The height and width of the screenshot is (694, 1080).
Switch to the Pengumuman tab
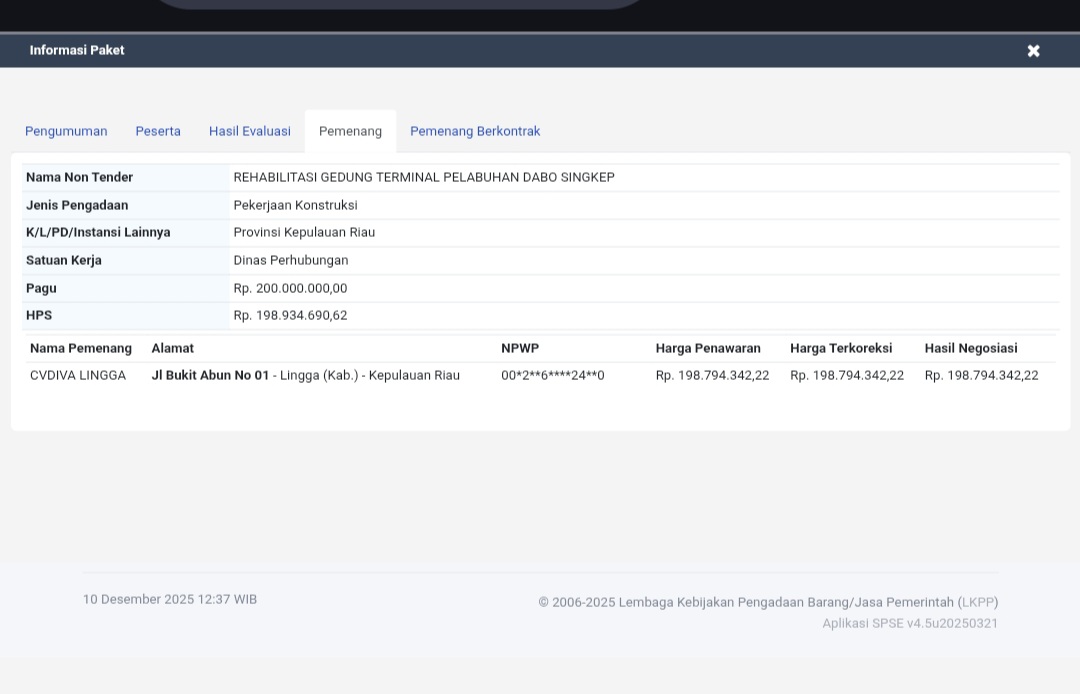pos(66,132)
